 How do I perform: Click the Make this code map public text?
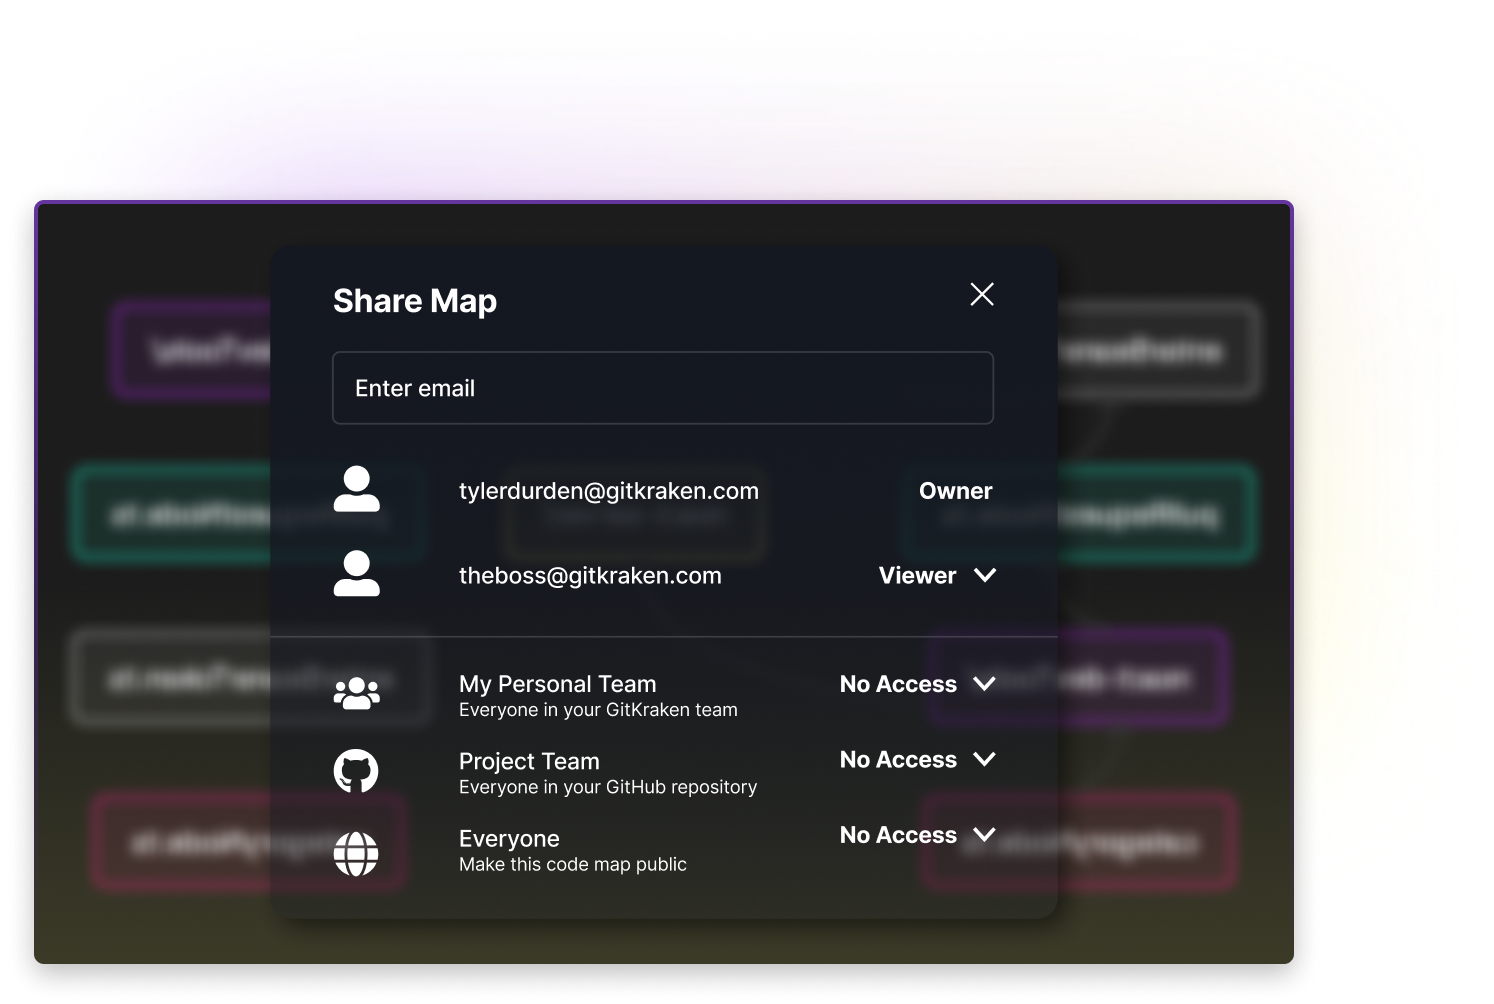point(572,864)
